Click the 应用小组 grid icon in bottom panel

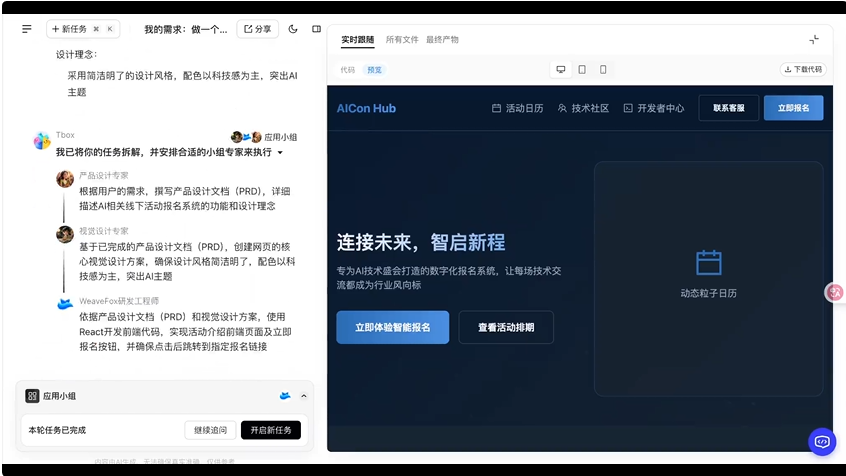[32, 396]
